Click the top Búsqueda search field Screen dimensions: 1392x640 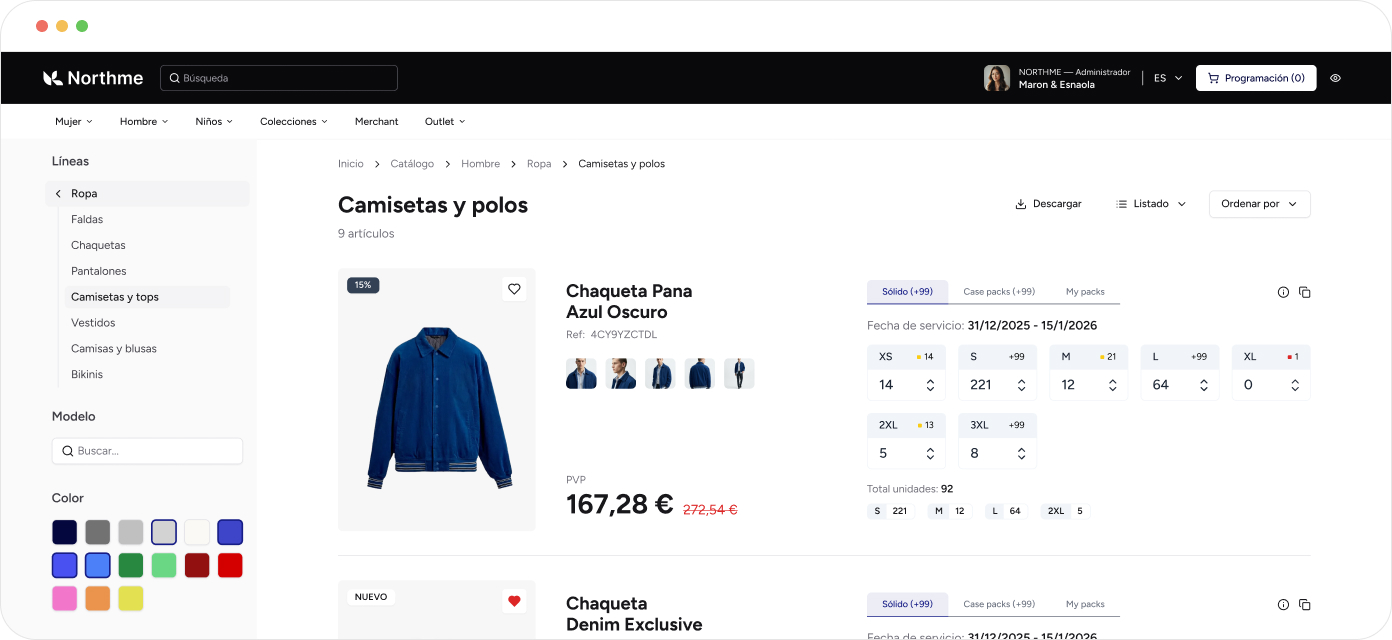279,78
